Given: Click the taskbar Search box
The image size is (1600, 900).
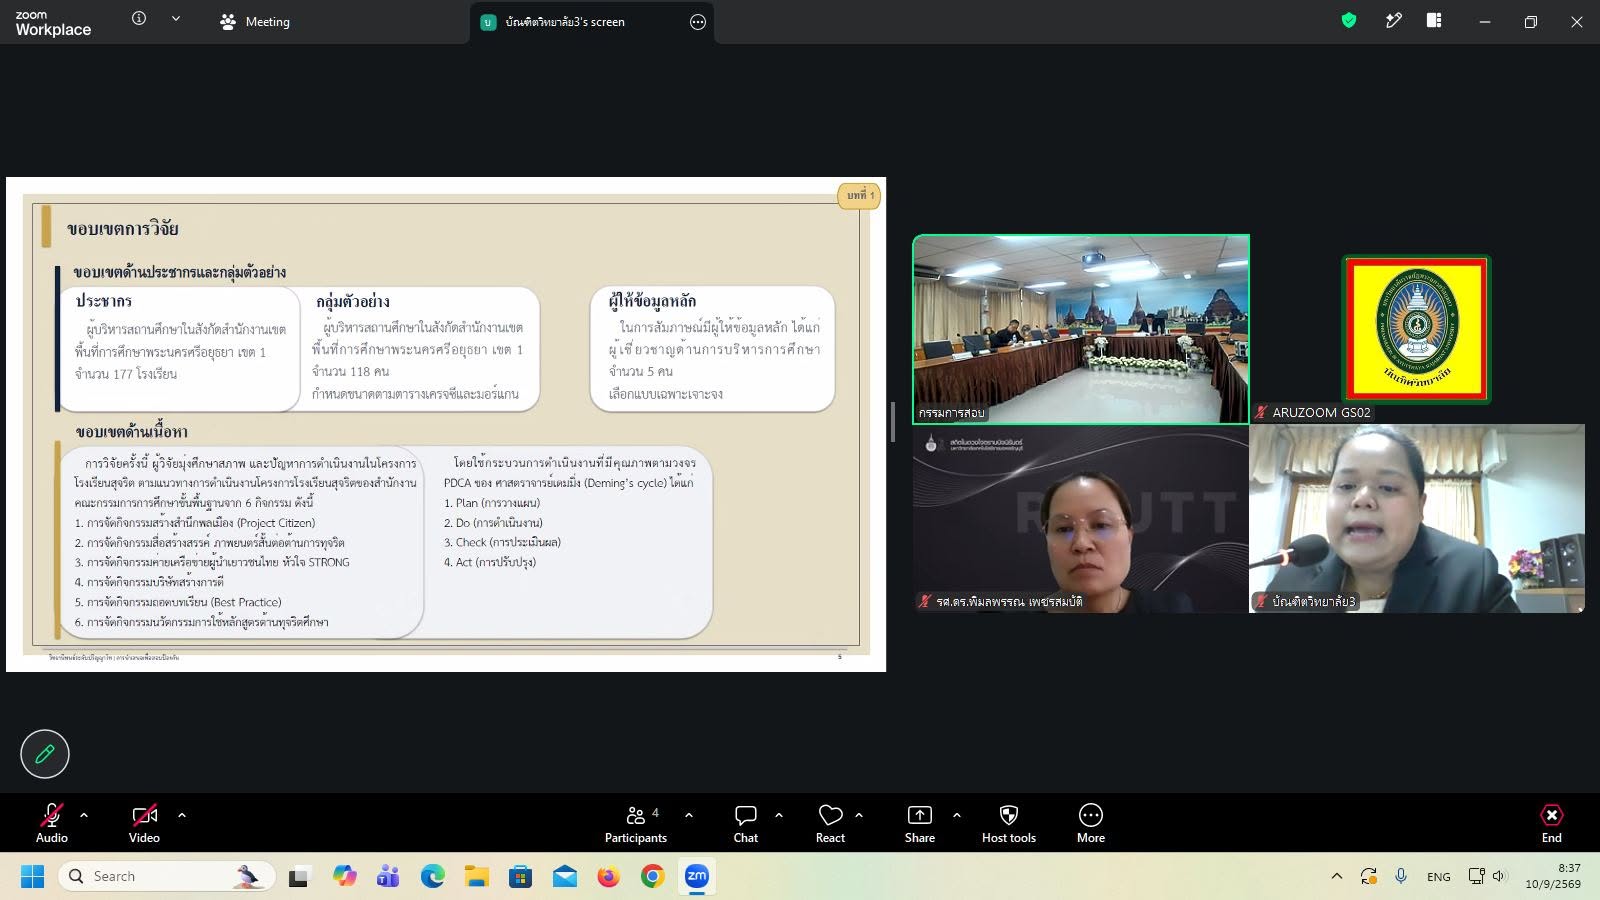Looking at the screenshot, I should point(166,877).
